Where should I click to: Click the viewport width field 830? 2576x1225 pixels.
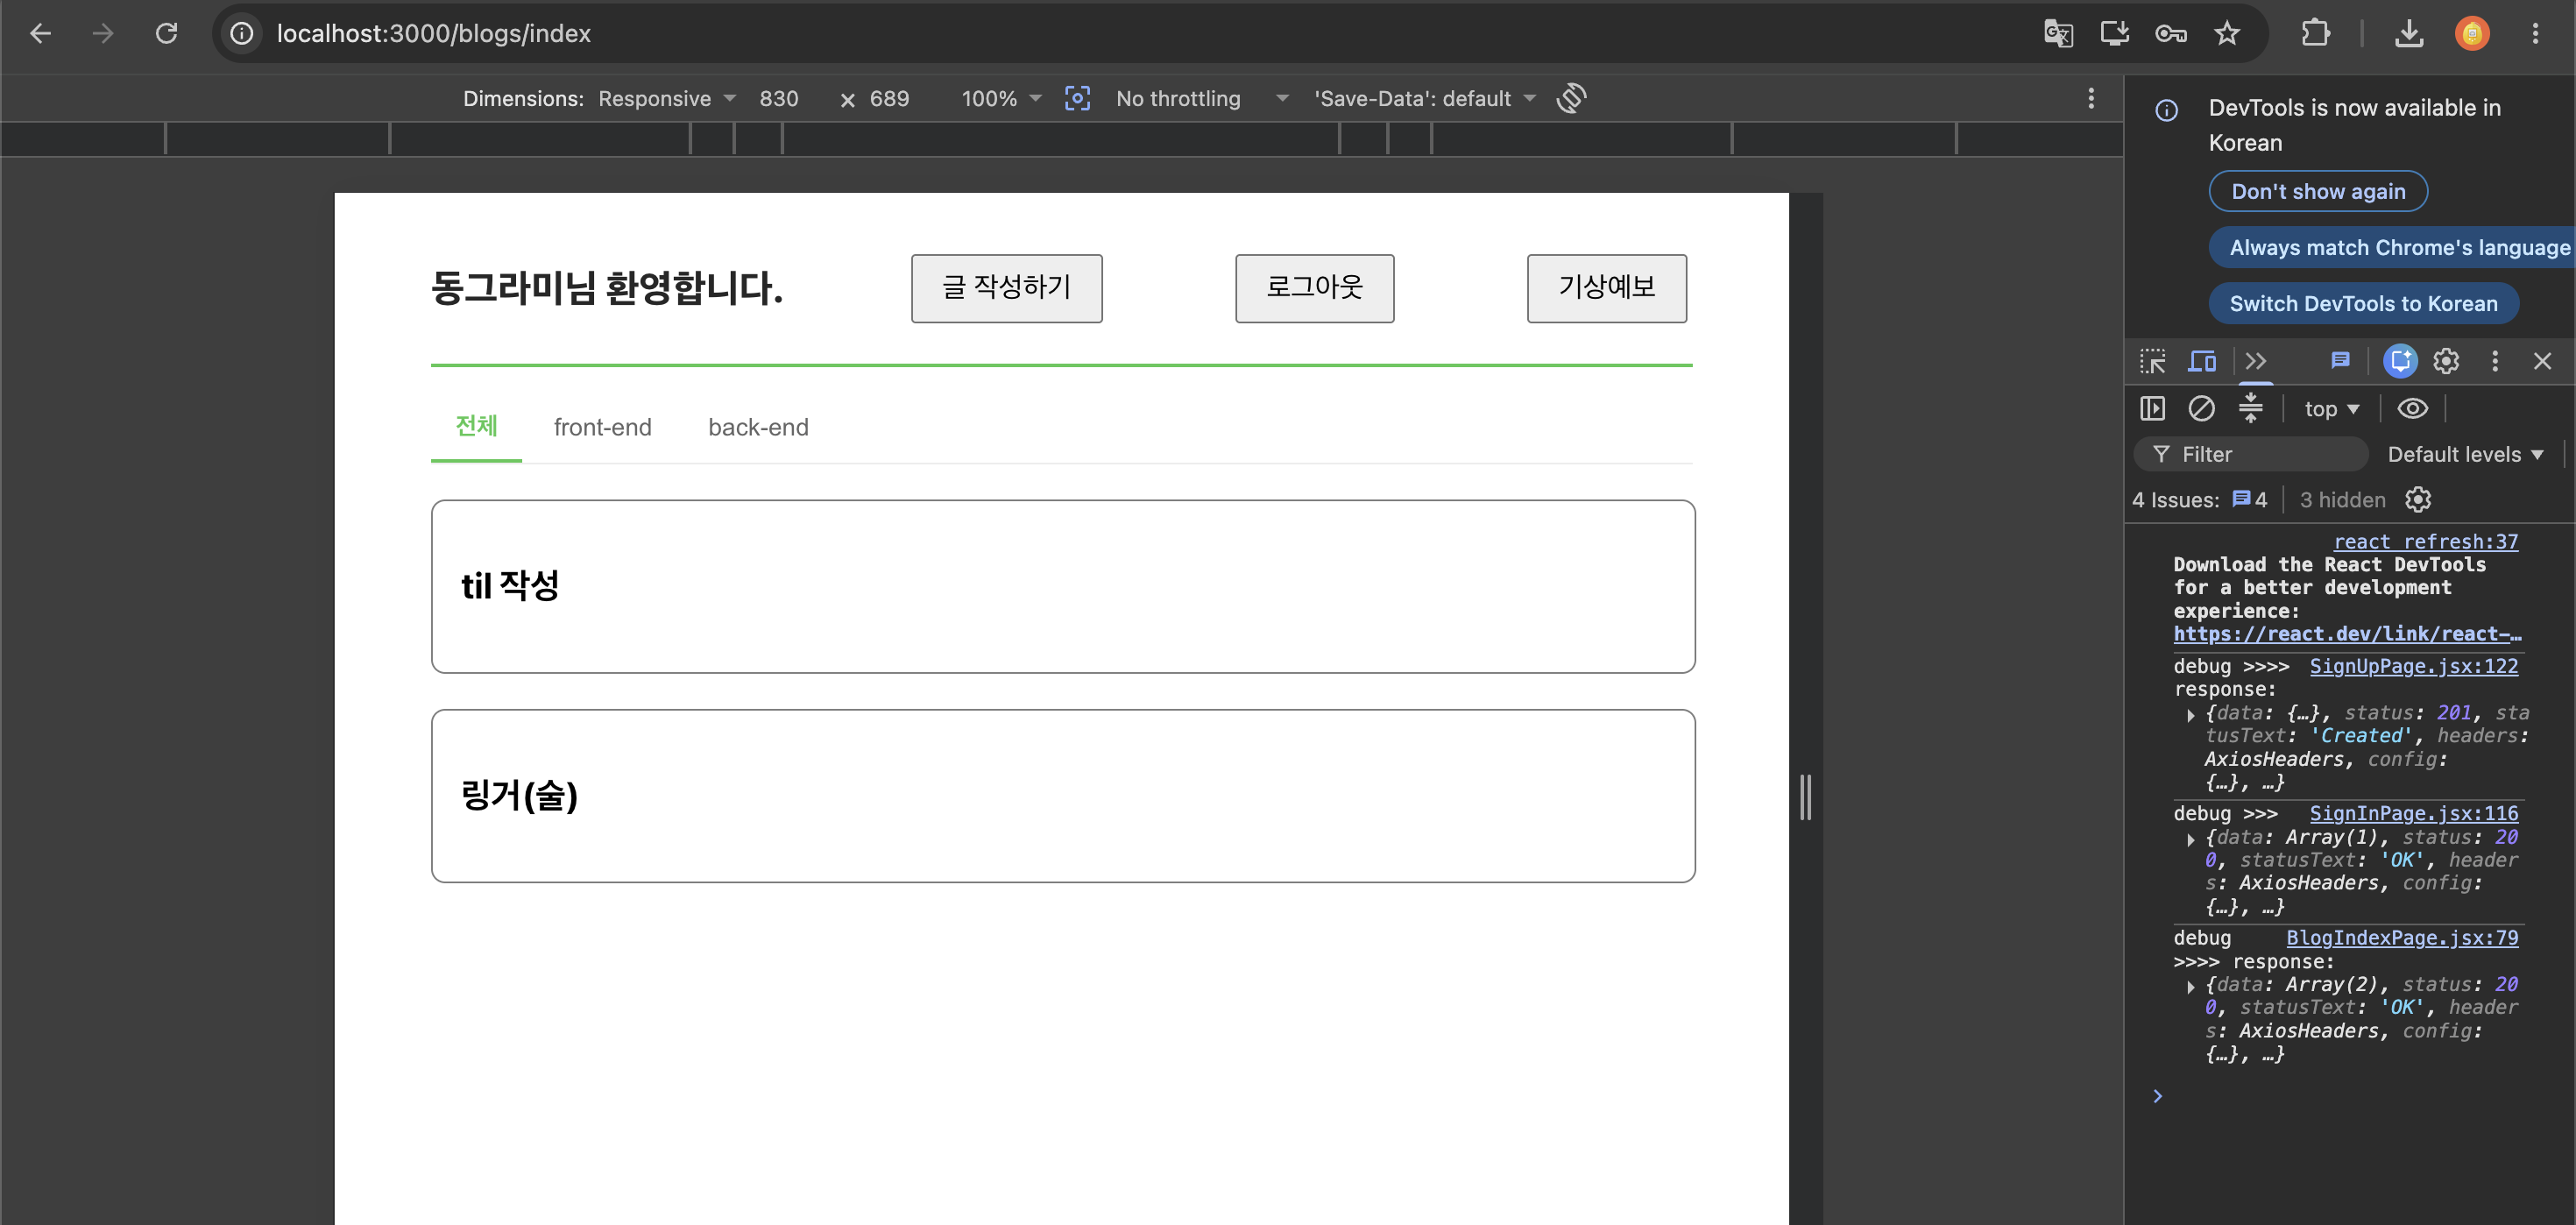click(x=778, y=98)
